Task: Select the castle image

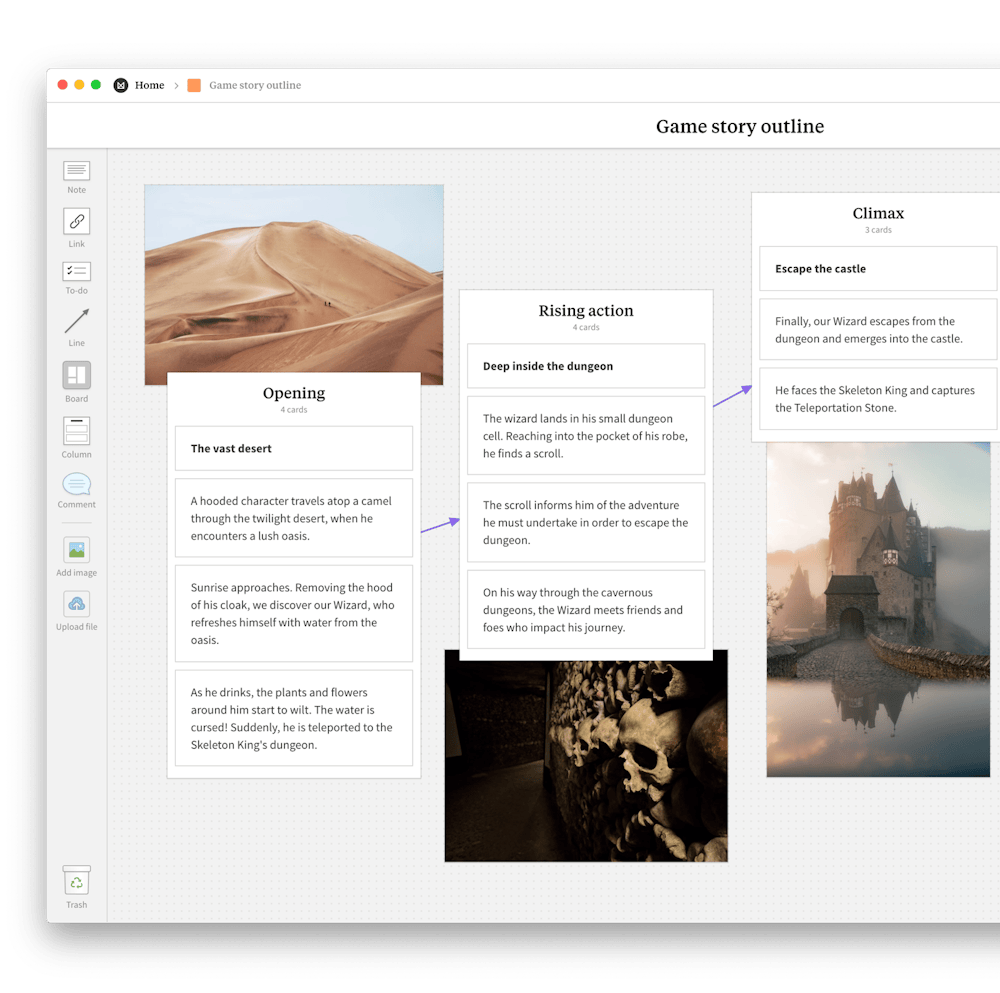Action: 877,608
